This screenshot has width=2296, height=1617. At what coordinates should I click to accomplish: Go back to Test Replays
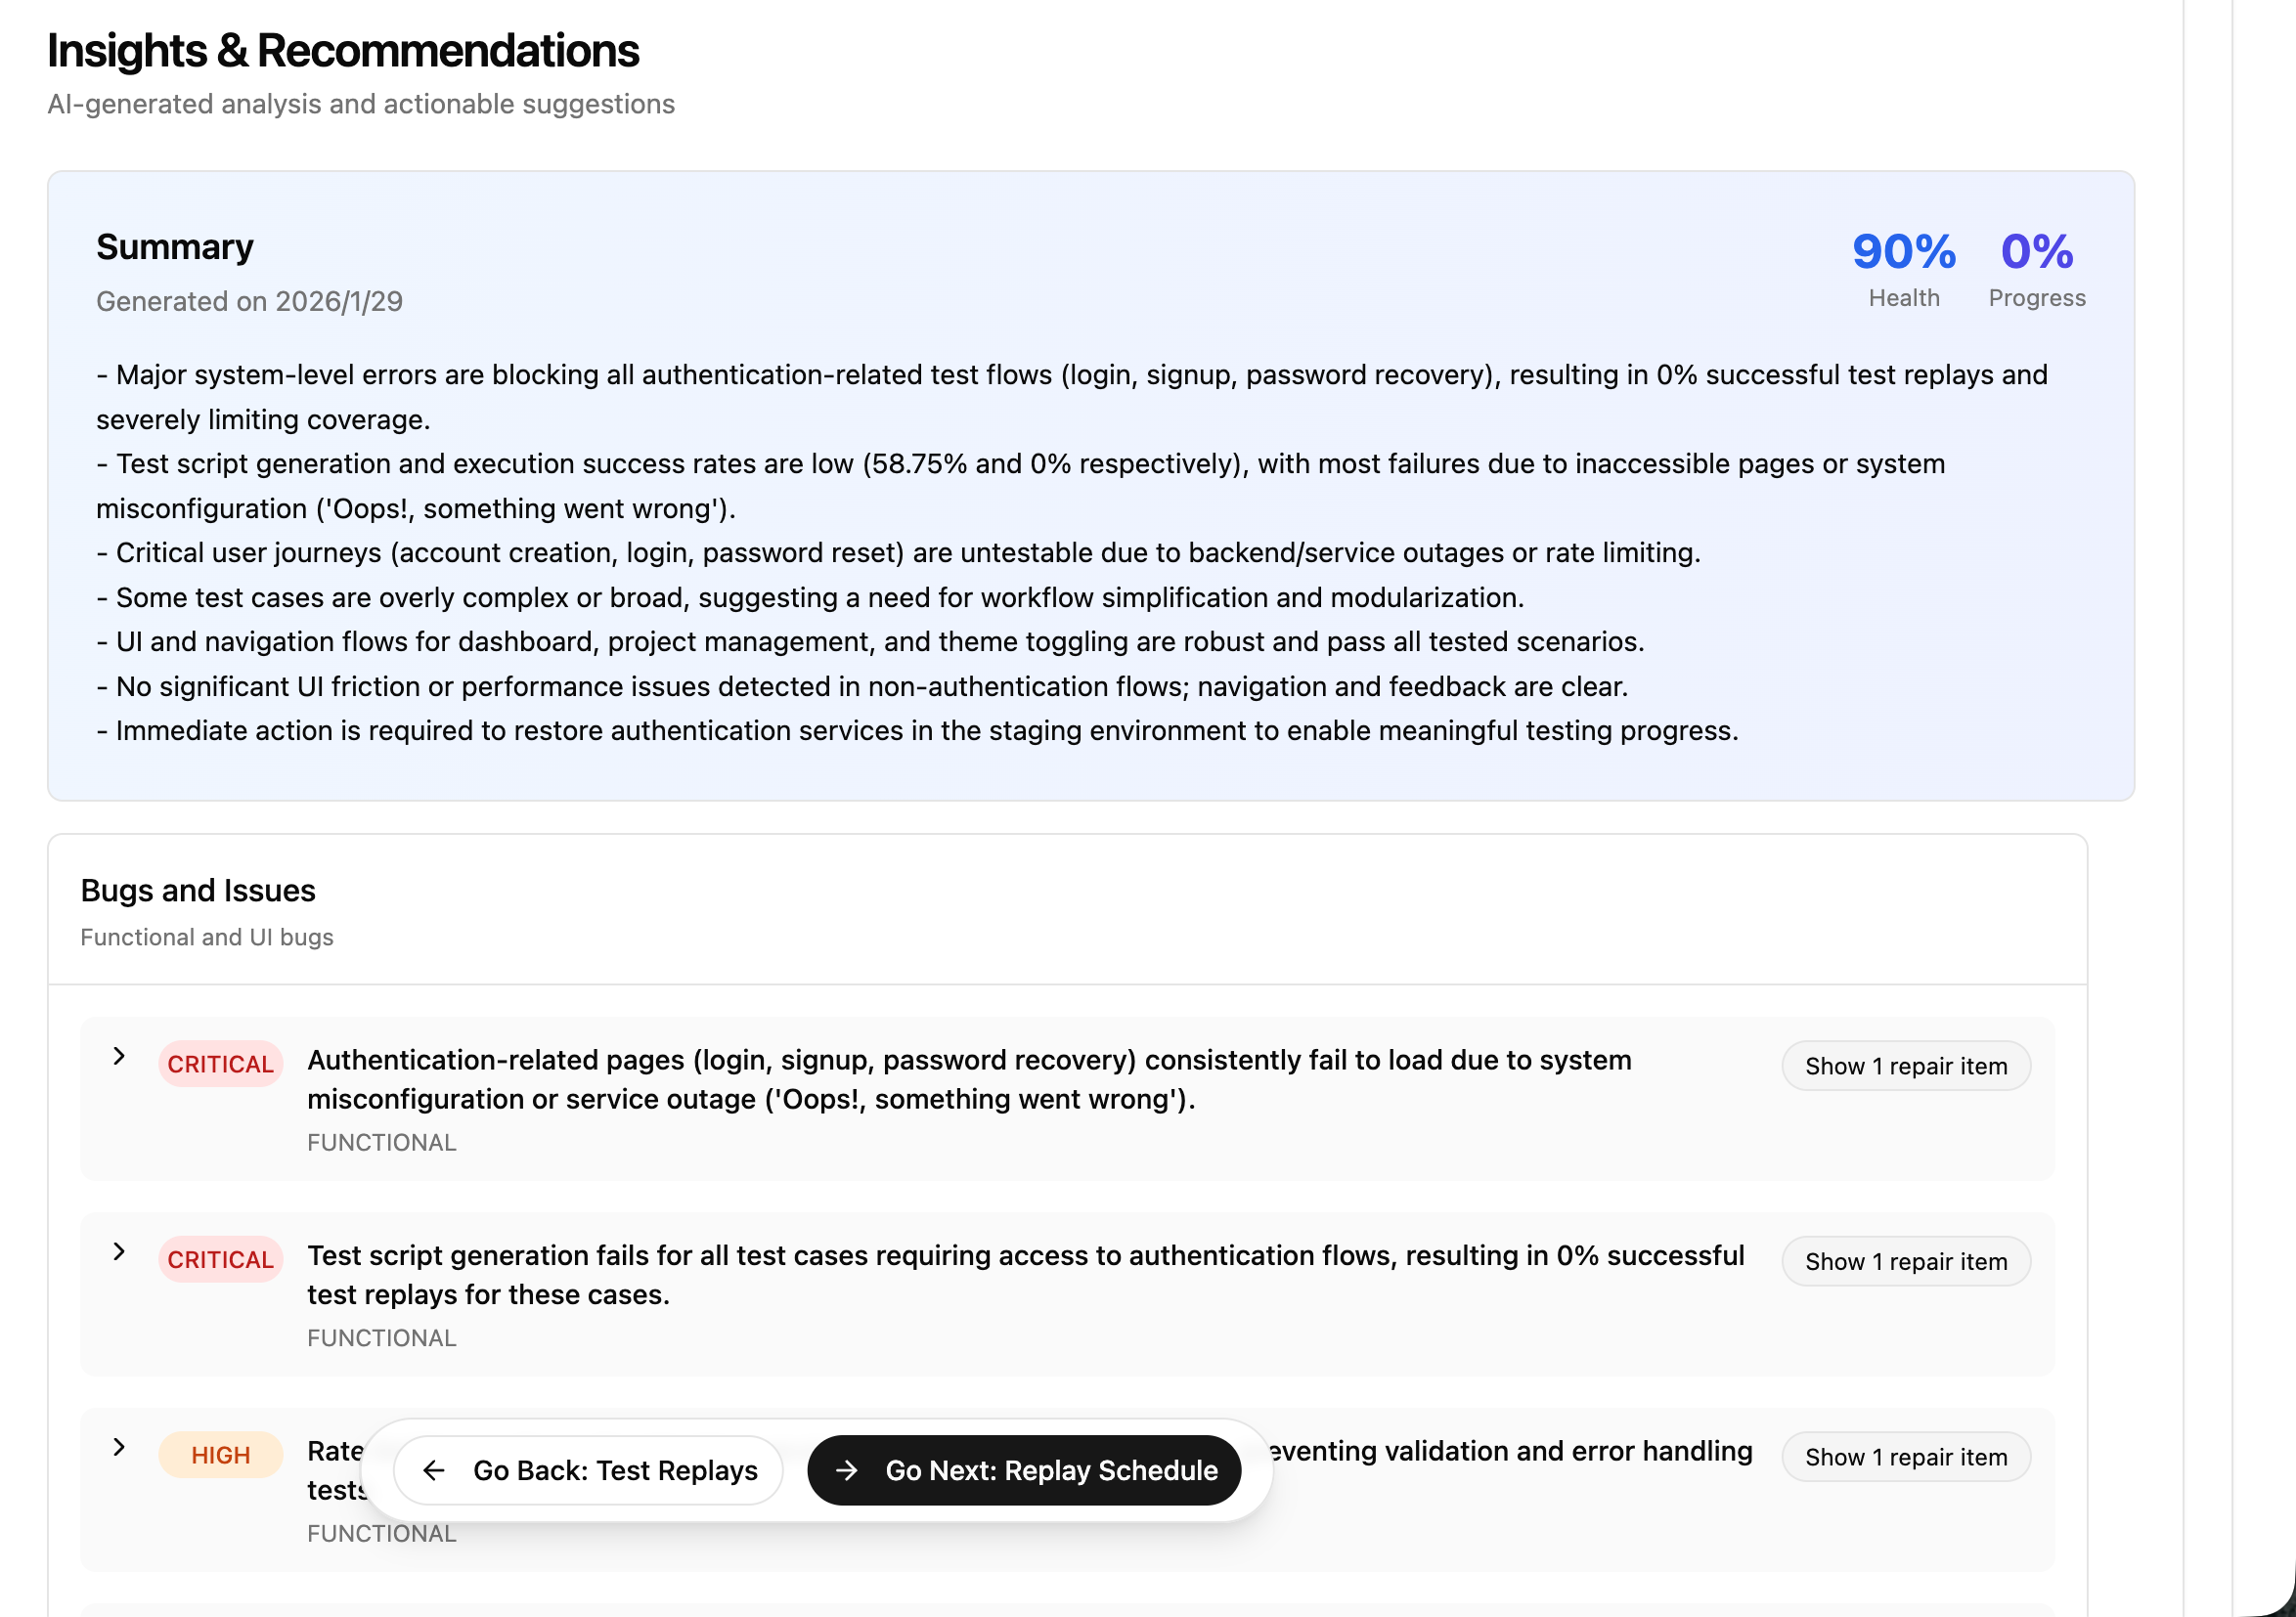click(589, 1470)
